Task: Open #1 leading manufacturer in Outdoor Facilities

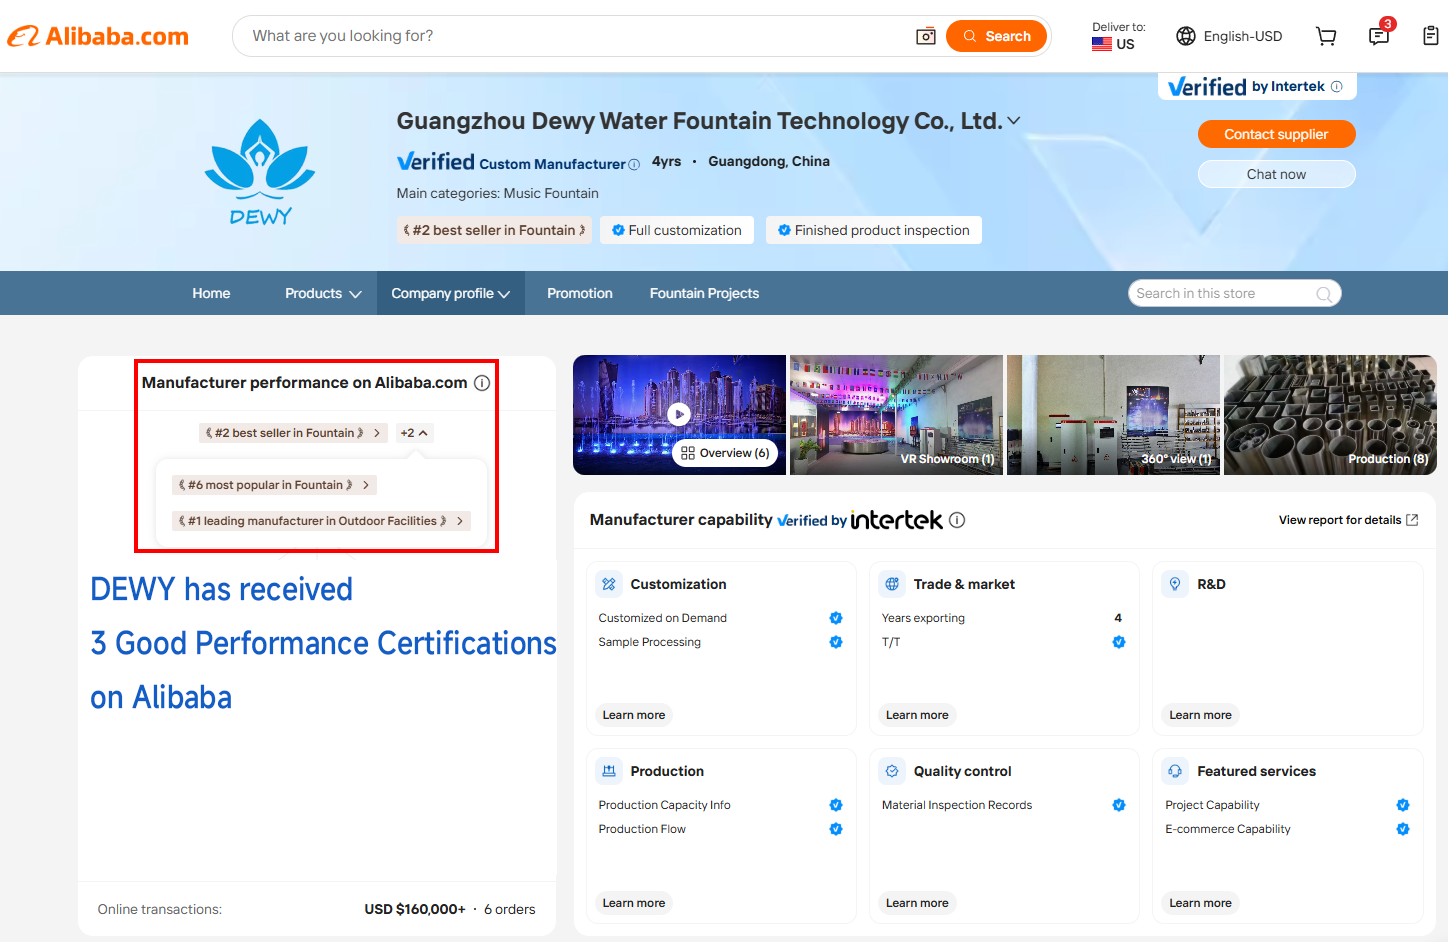Action: click(321, 521)
